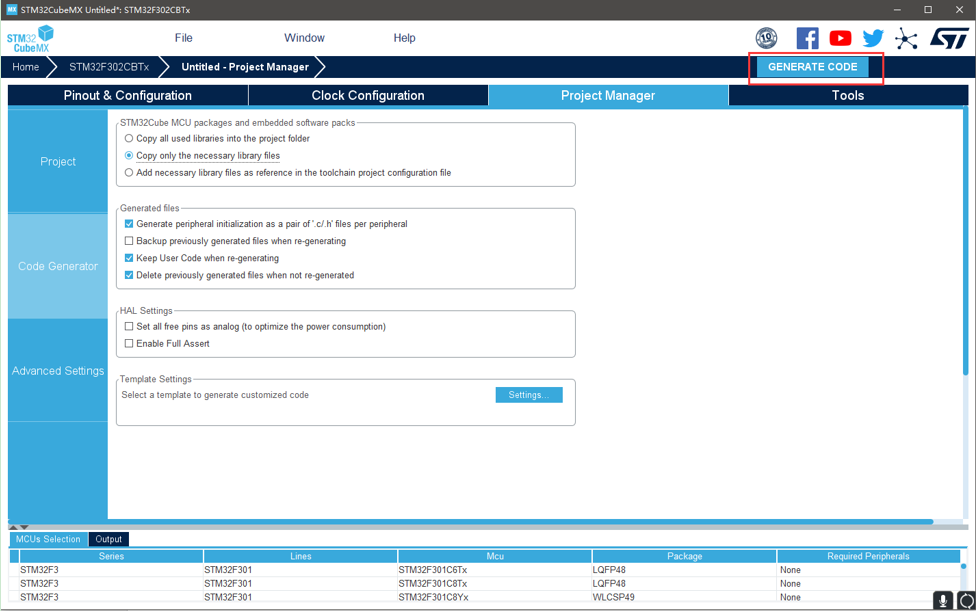Go to Home breadcrumb

click(x=26, y=67)
